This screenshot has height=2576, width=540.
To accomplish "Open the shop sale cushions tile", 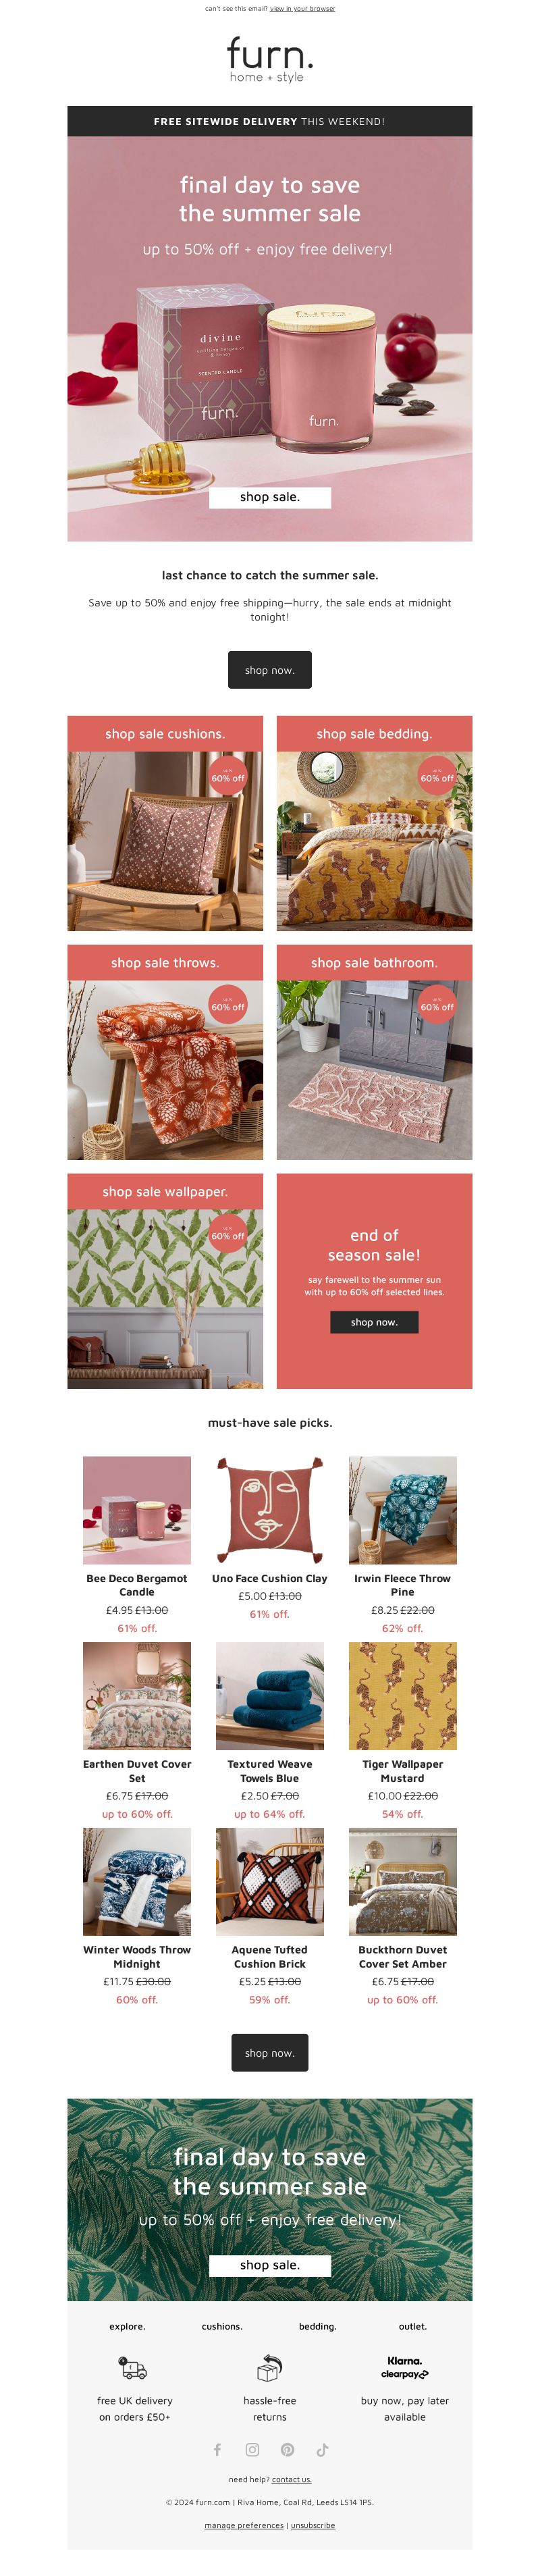I will pos(165,823).
